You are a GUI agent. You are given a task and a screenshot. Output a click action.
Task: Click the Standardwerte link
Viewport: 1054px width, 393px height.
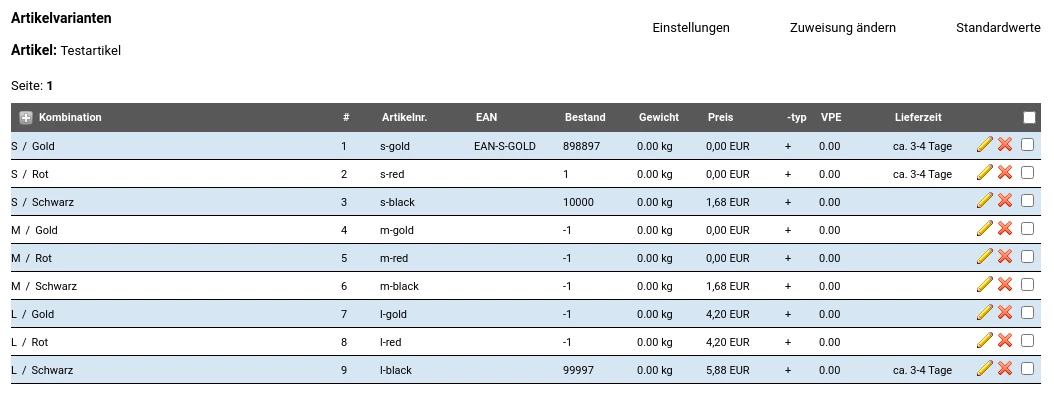point(998,28)
